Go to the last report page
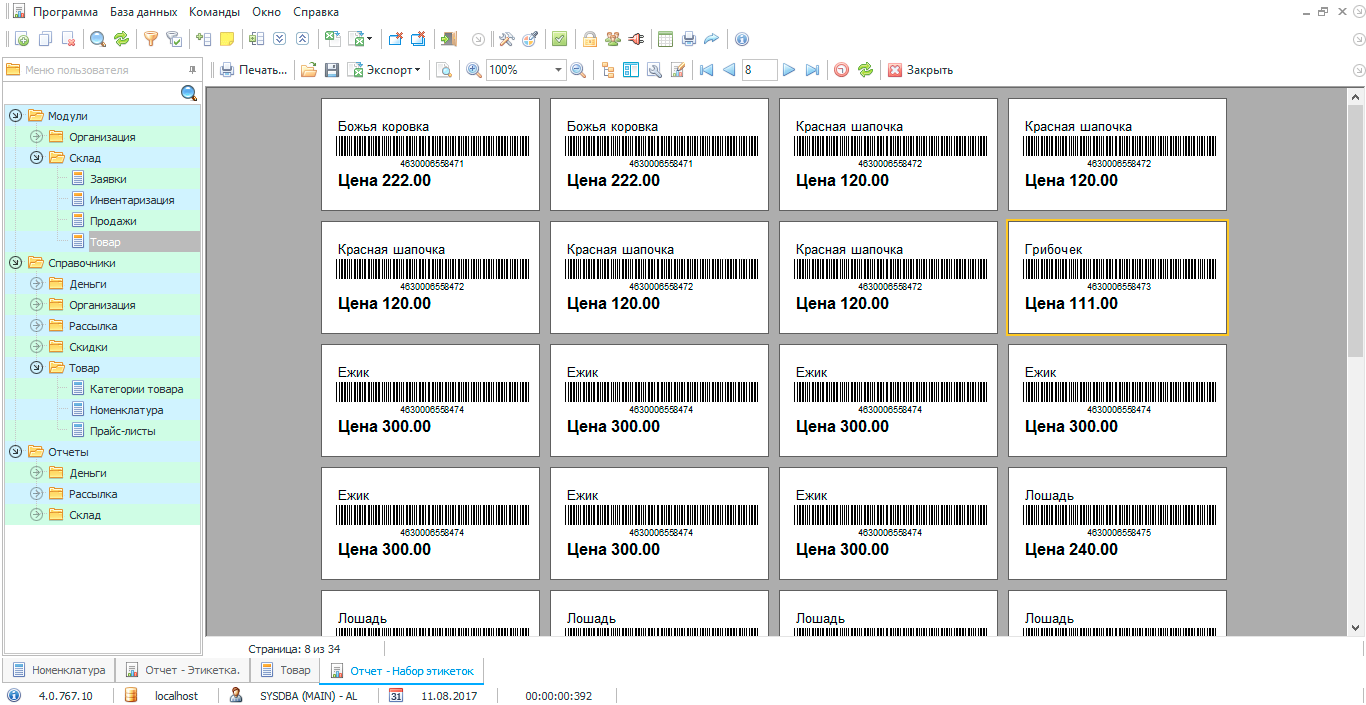1366x705 pixels. [812, 70]
